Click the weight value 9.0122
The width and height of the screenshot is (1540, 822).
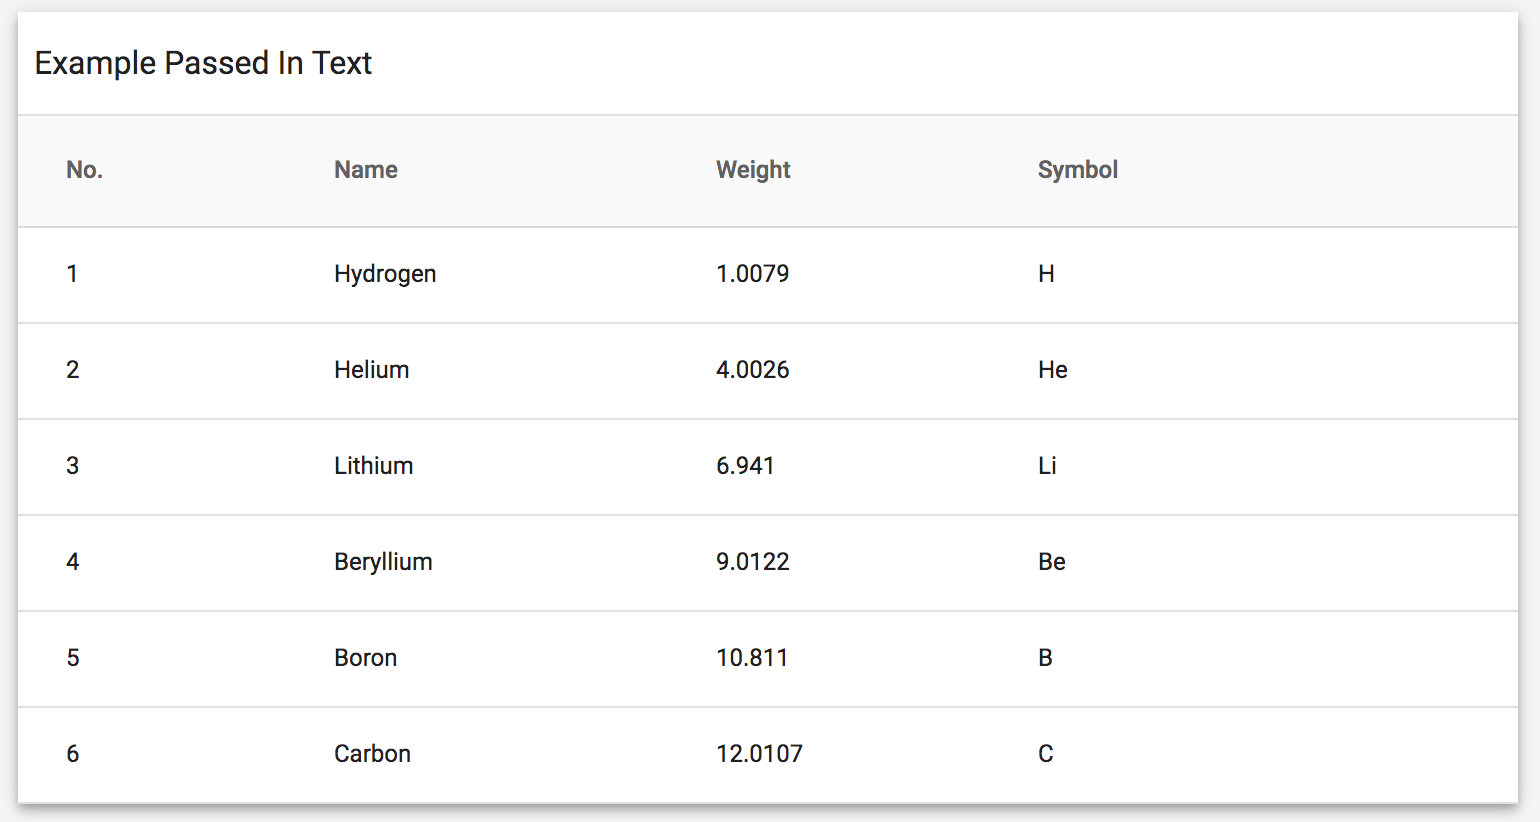tap(752, 562)
